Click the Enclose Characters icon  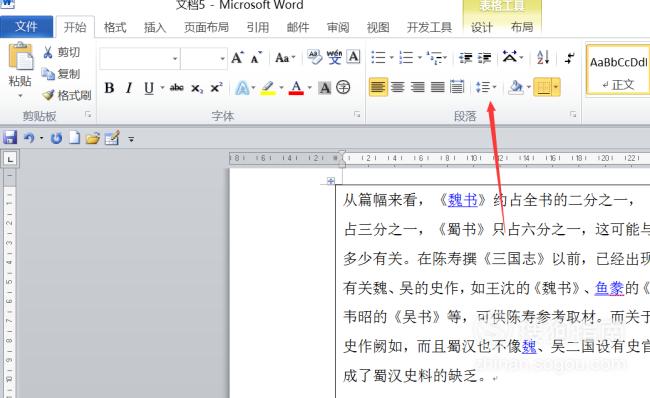pos(343,87)
